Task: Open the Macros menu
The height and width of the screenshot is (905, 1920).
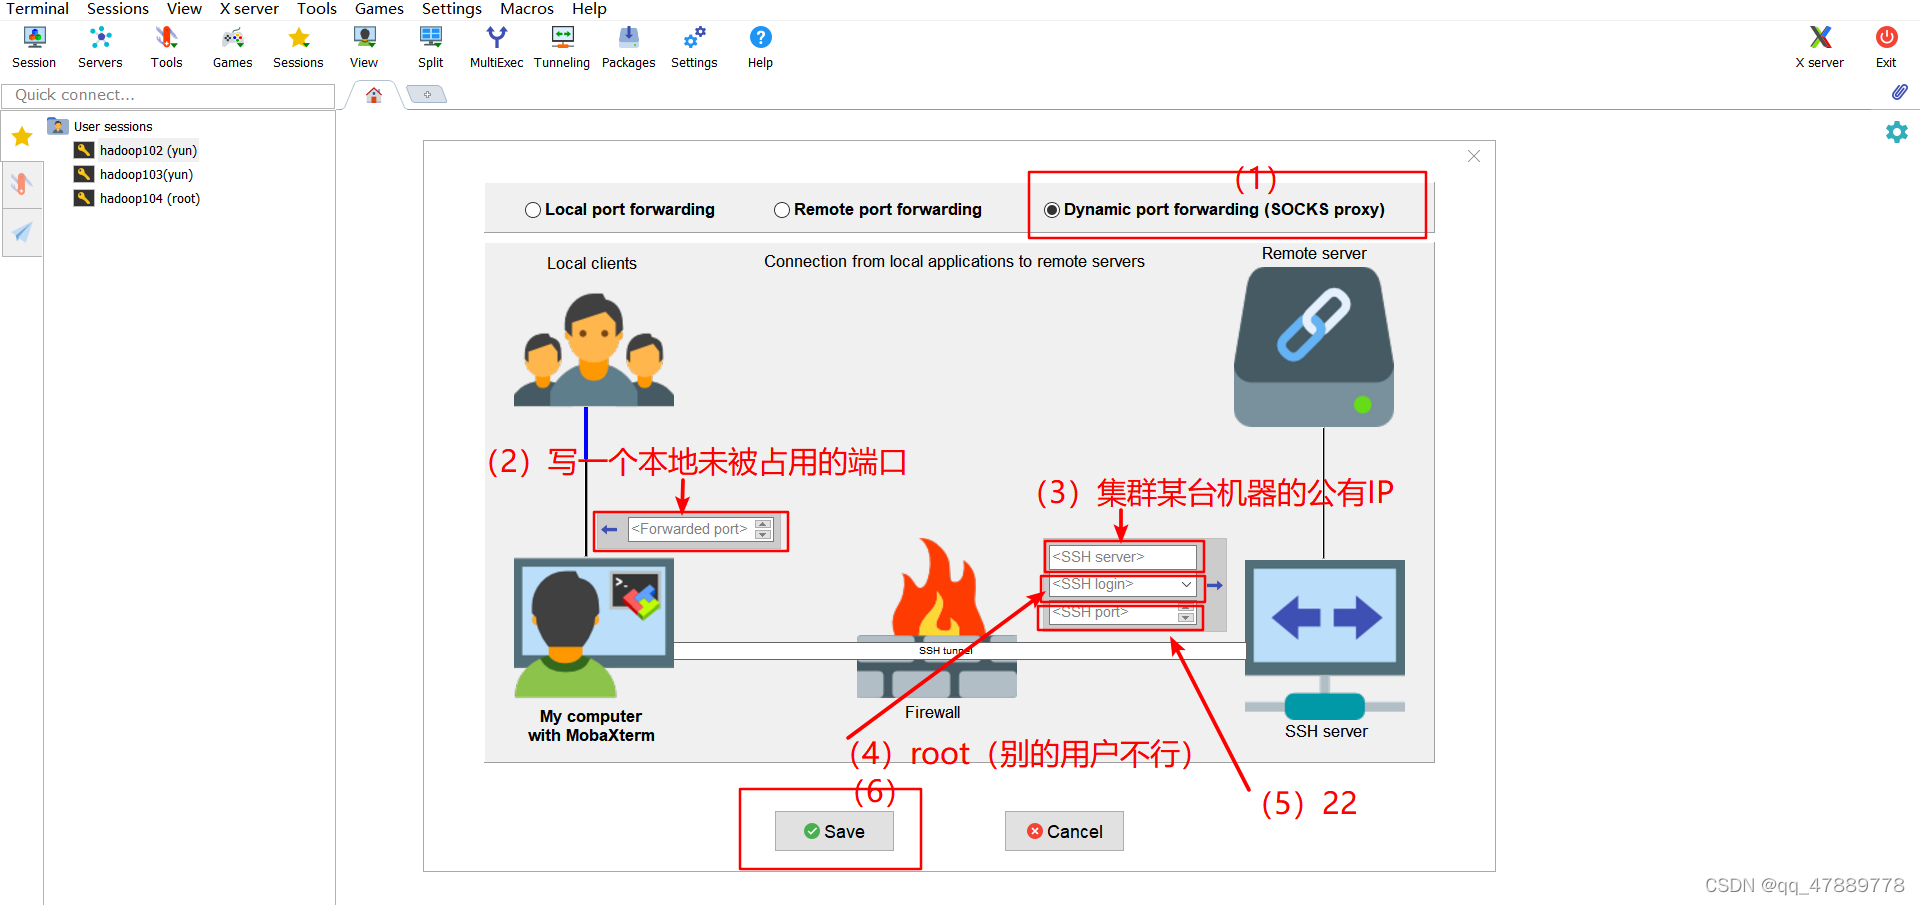Action: click(x=527, y=9)
